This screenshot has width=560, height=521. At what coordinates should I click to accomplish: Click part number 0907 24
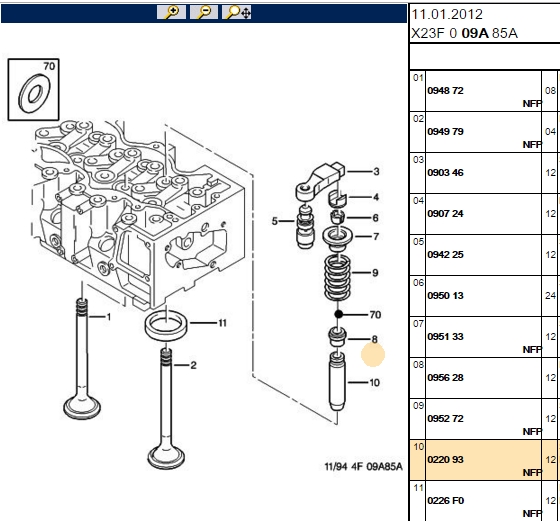pyautogui.click(x=445, y=214)
